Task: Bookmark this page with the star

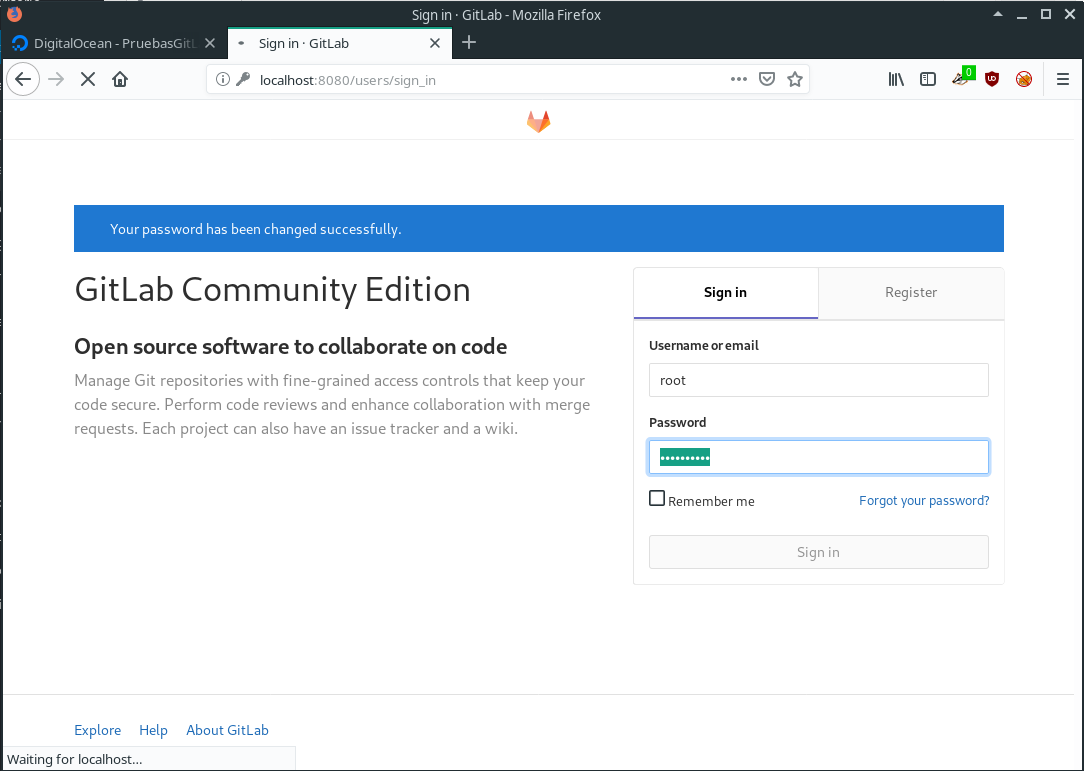Action: pos(795,80)
